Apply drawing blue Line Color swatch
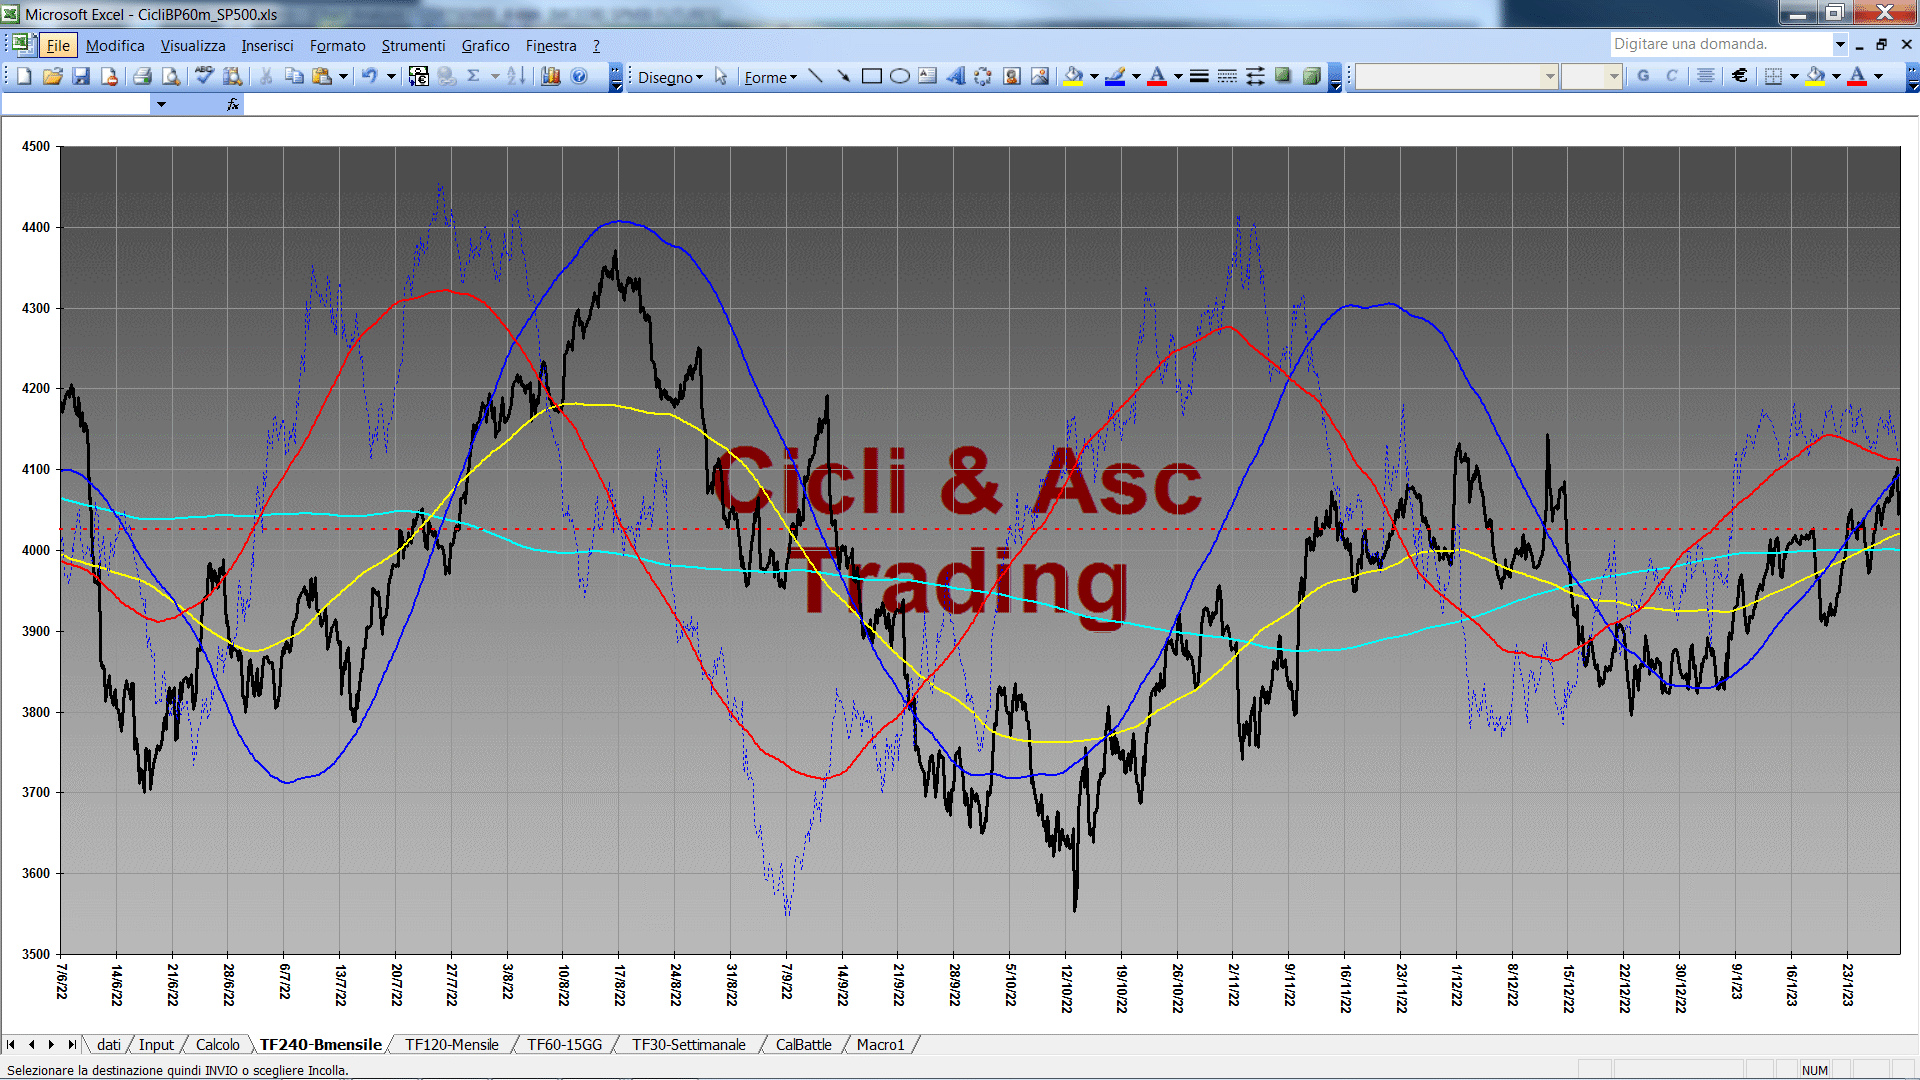This screenshot has width=1920, height=1080. [1116, 76]
